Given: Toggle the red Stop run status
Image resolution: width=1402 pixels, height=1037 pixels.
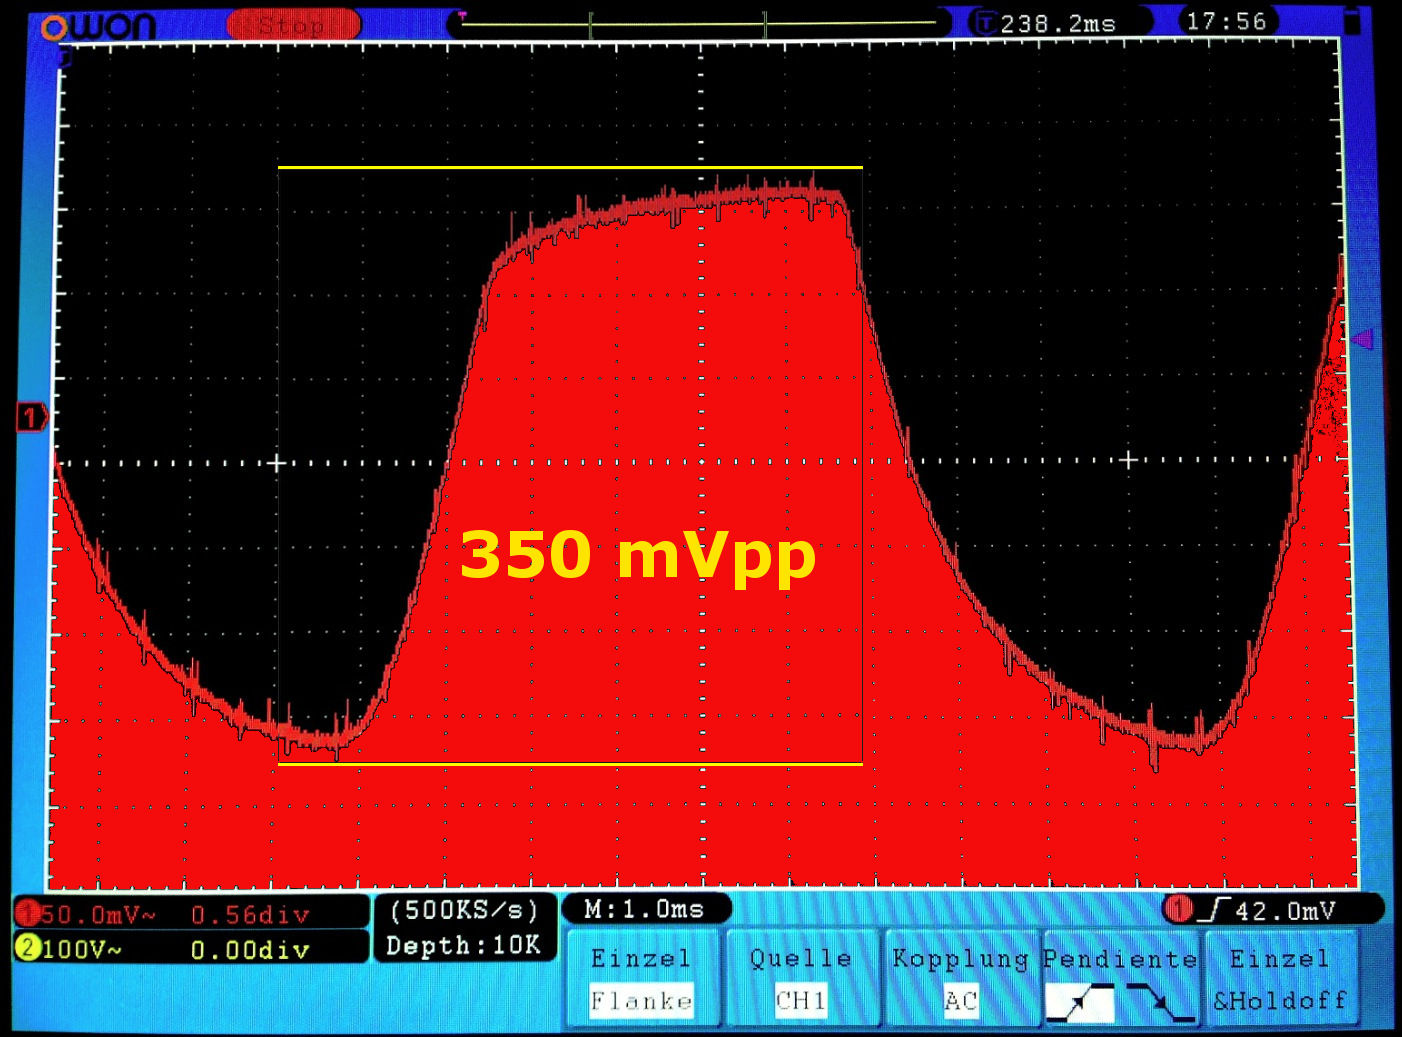Looking at the screenshot, I should pos(293,24).
